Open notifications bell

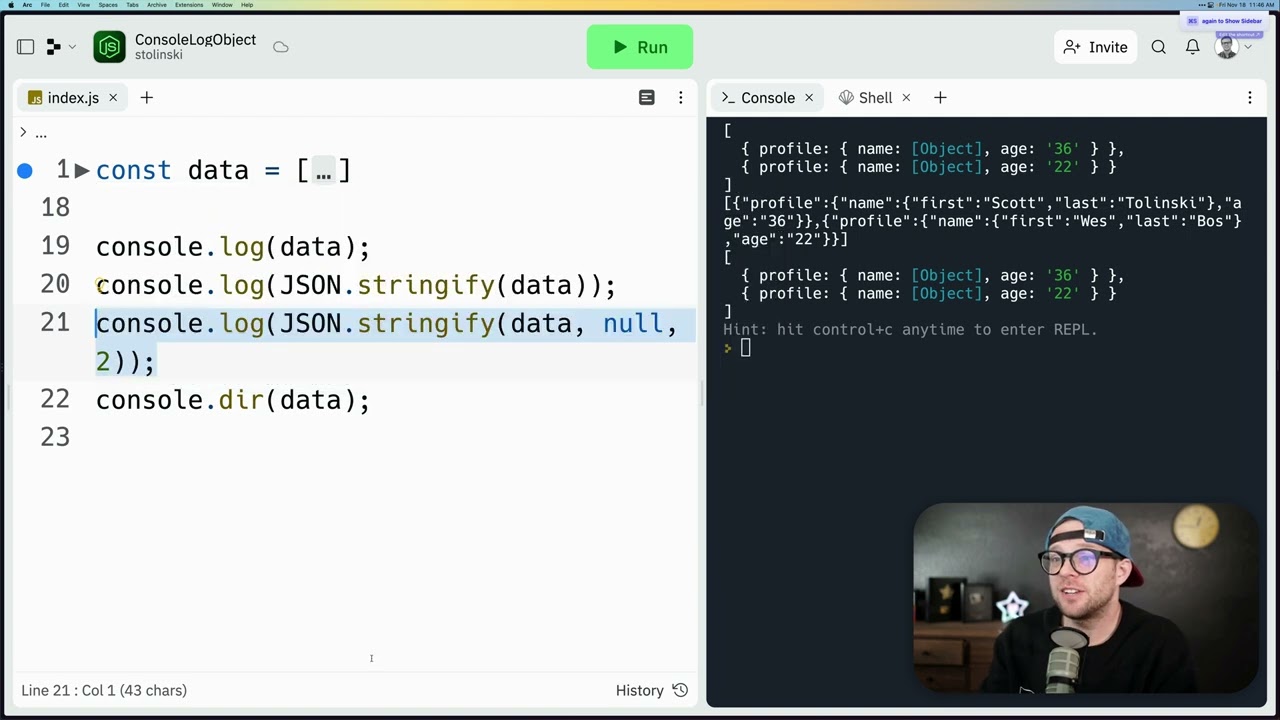1193,47
